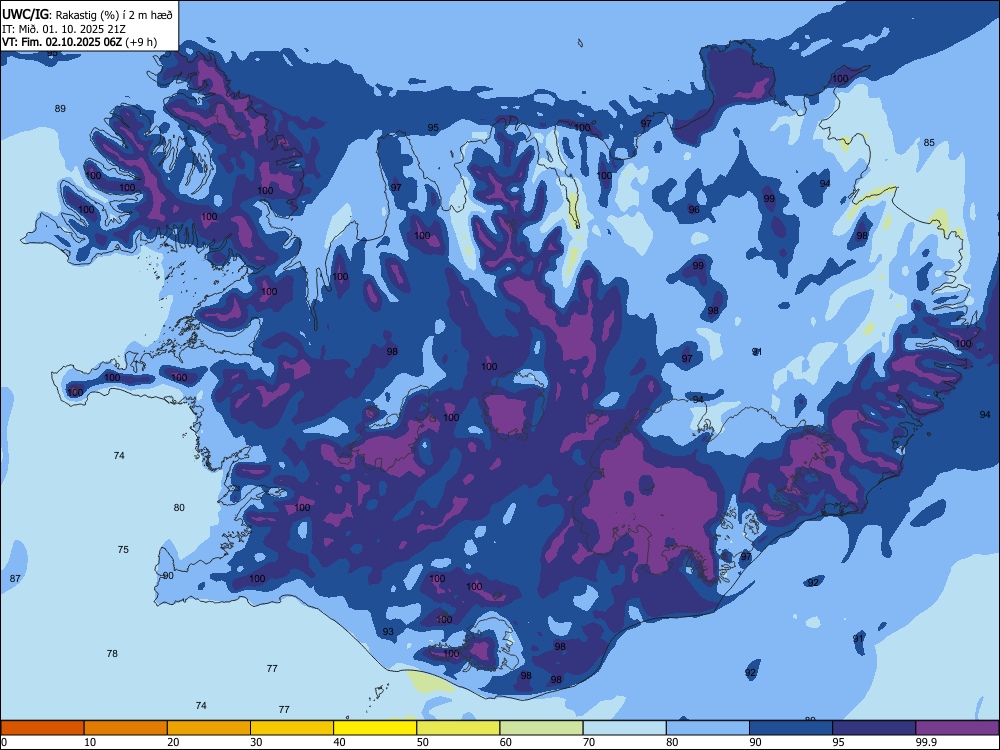Click the '50' legend tick label

click(x=423, y=742)
